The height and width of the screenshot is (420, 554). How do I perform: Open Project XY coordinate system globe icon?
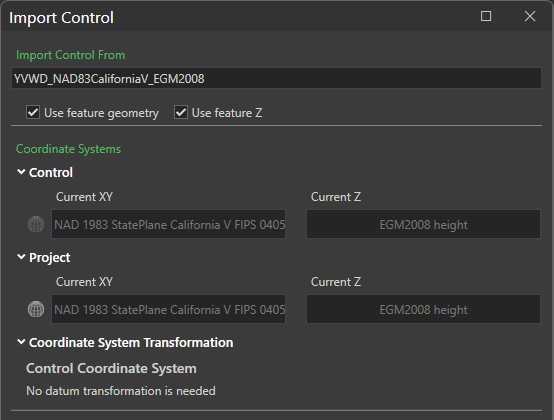click(x=36, y=309)
